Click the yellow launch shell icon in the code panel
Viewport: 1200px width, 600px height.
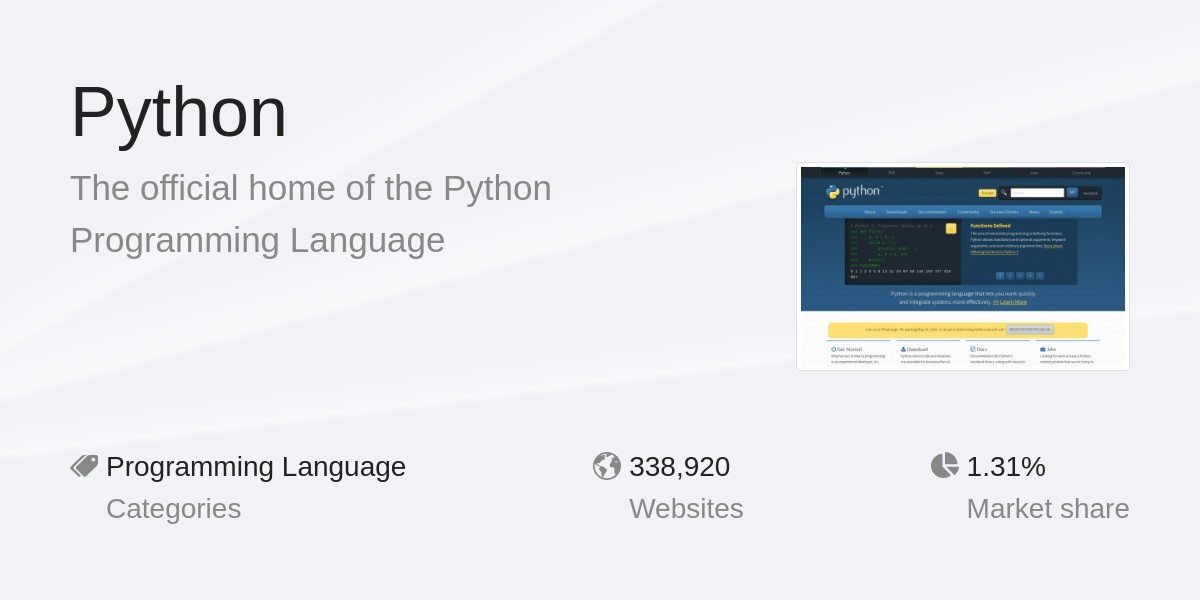point(951,228)
